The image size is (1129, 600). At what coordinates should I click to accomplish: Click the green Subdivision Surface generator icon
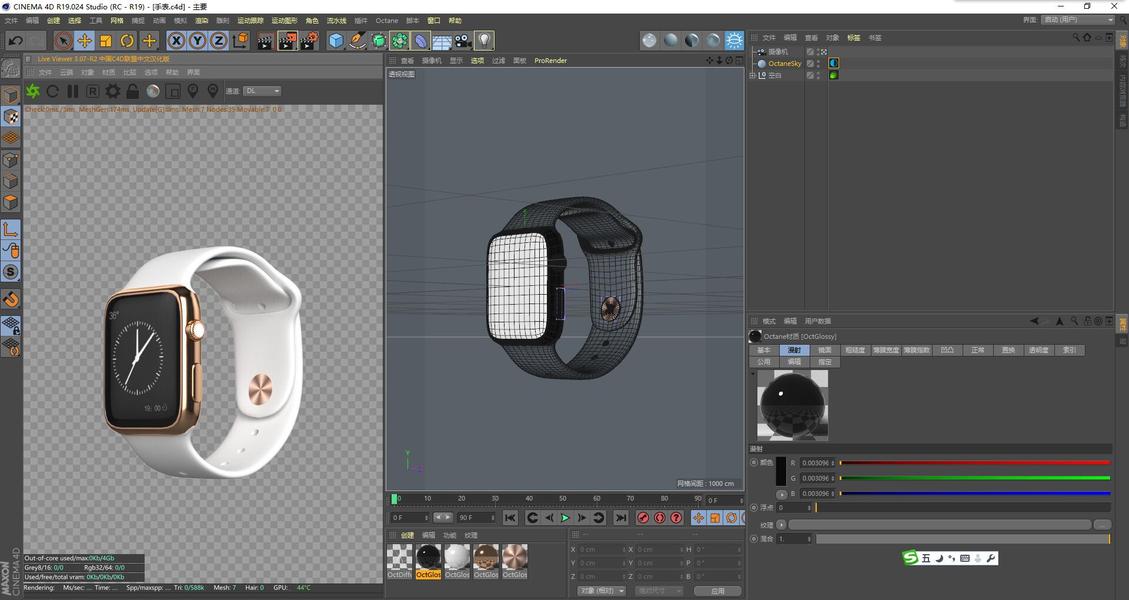379,40
